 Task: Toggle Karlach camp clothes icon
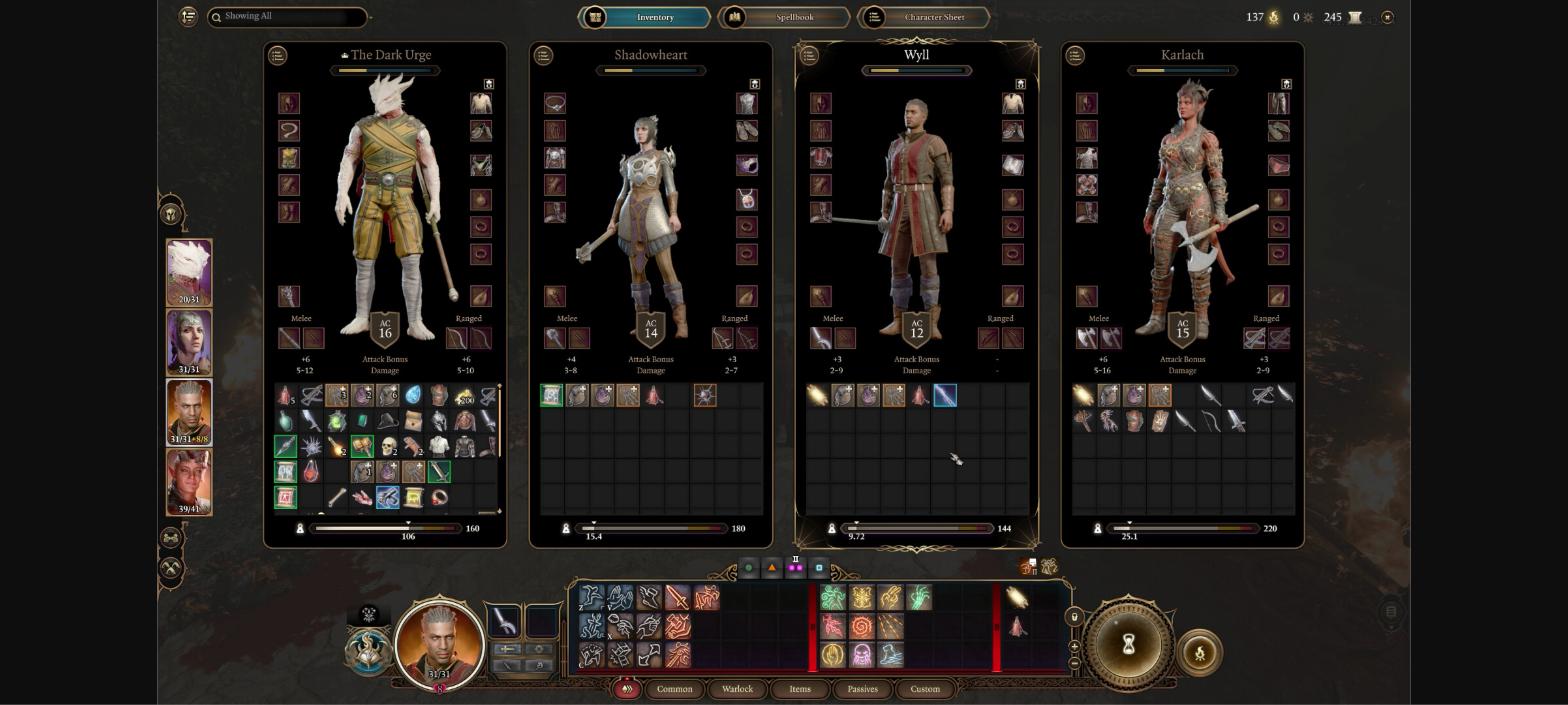pos(1287,84)
